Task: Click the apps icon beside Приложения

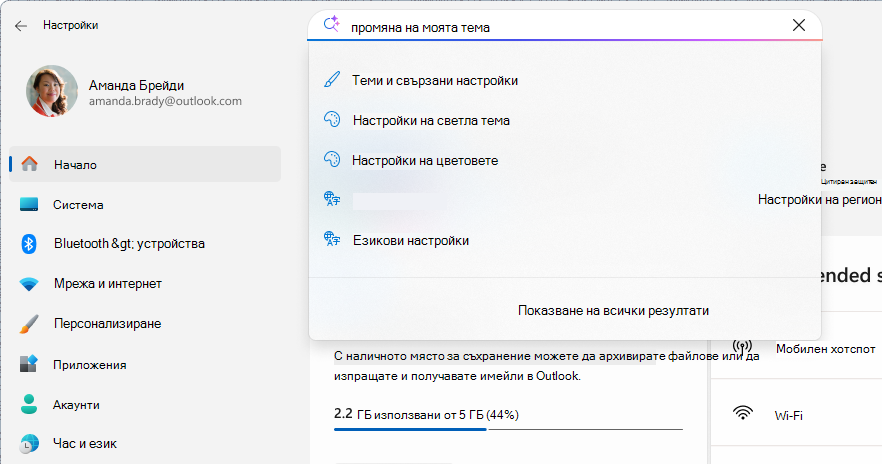Action: tap(29, 364)
